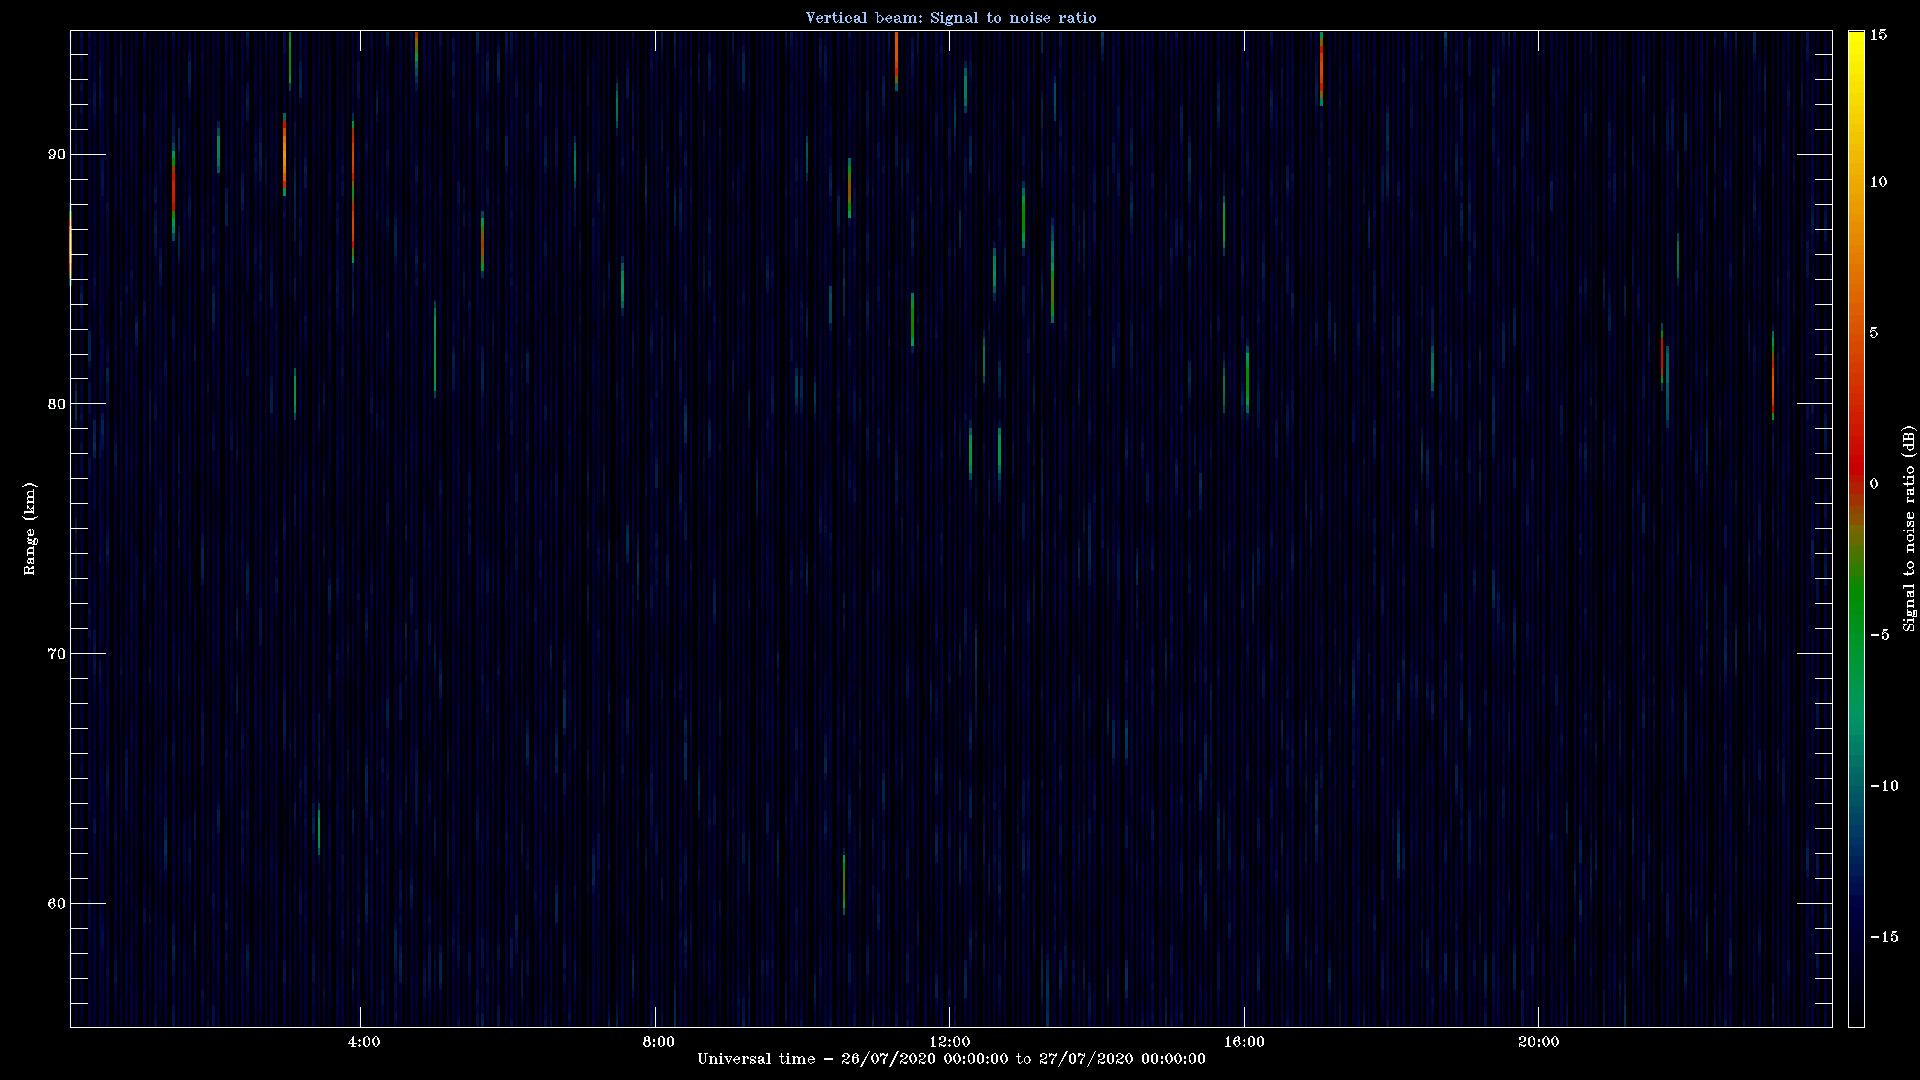This screenshot has height=1080, width=1920.
Task: Click the 70 km range tick label
Action: click(x=55, y=654)
